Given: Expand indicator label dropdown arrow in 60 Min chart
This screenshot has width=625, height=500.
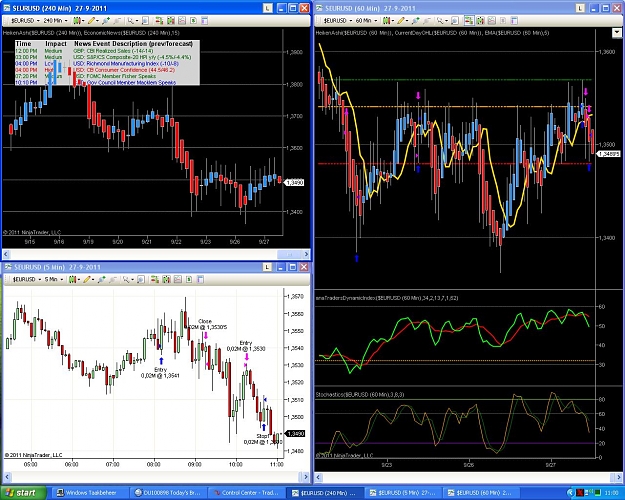Looking at the screenshot, I should pyautogui.click(x=617, y=32).
